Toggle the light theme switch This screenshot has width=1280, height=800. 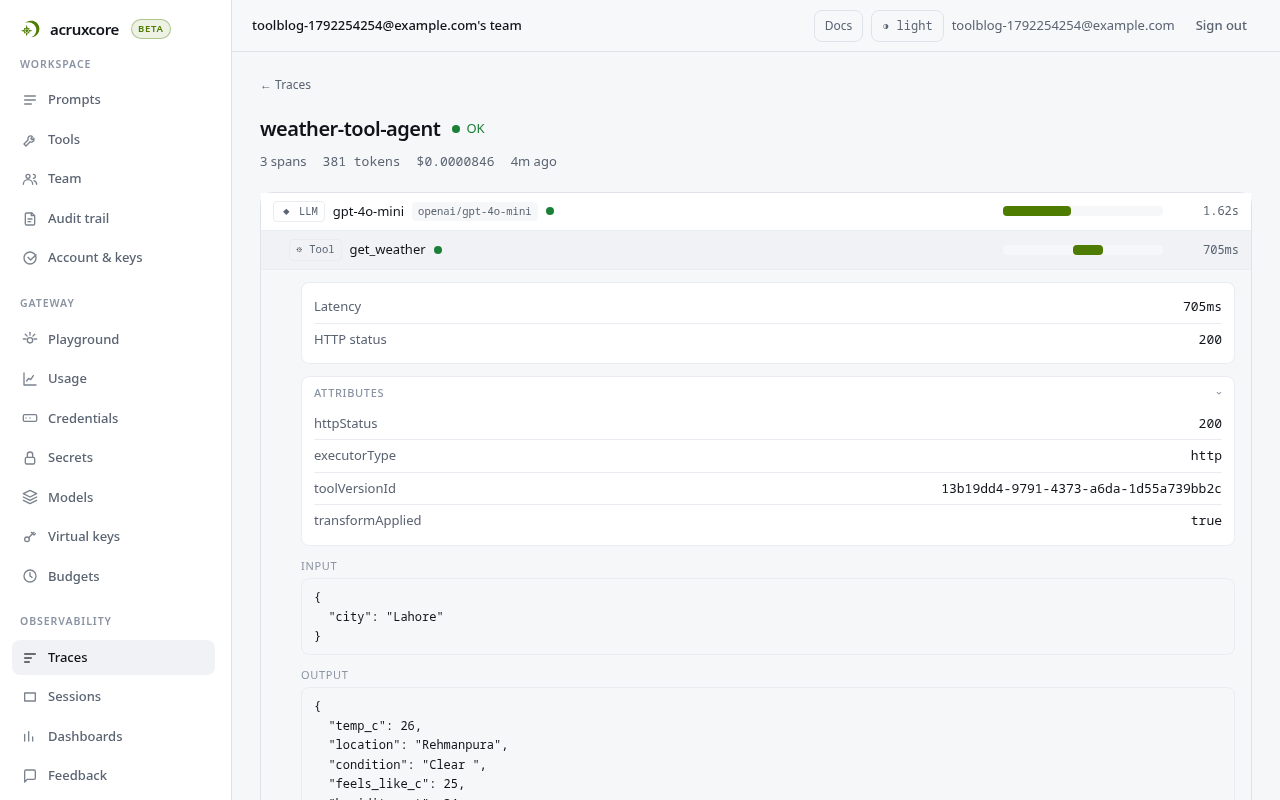tap(907, 26)
